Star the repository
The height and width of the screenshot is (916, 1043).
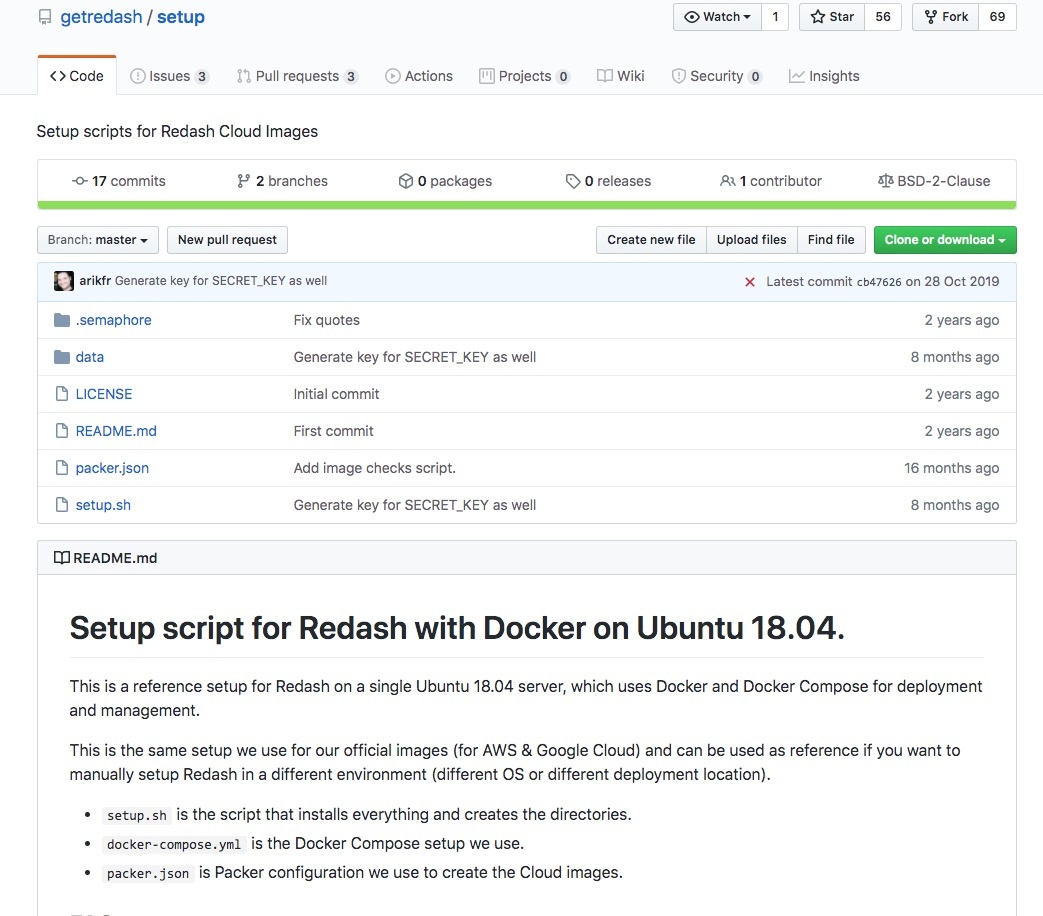click(831, 17)
